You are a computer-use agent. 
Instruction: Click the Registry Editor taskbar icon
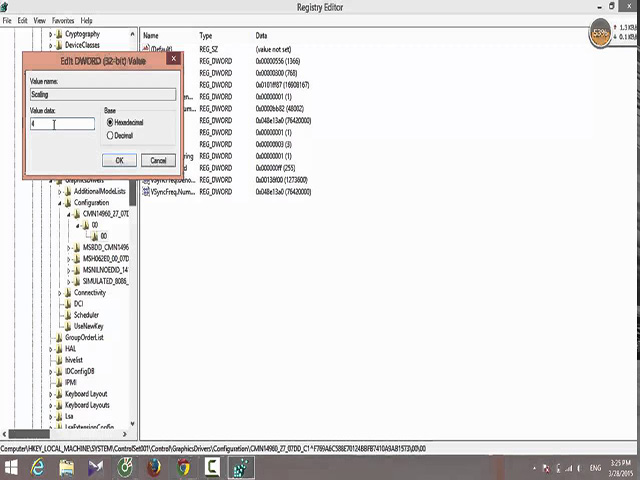point(241,467)
